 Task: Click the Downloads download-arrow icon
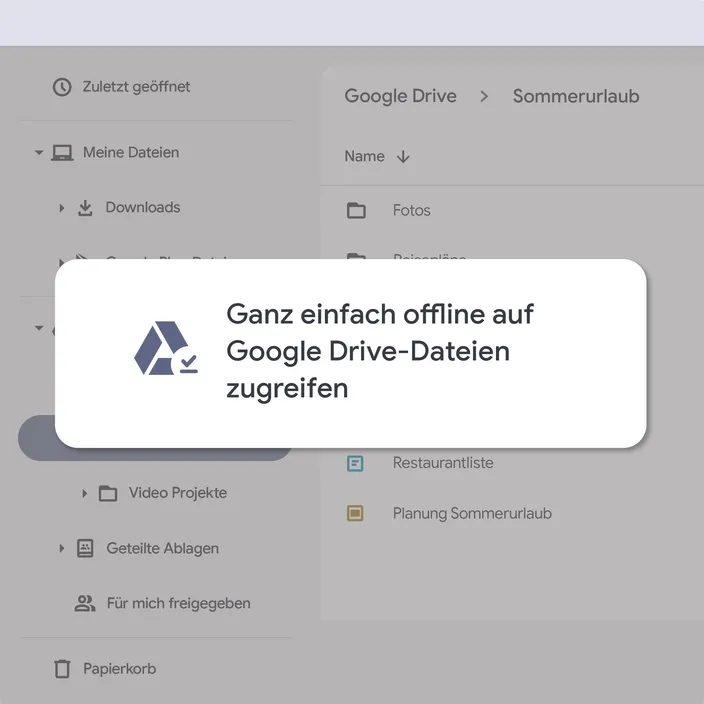pyautogui.click(x=85, y=208)
